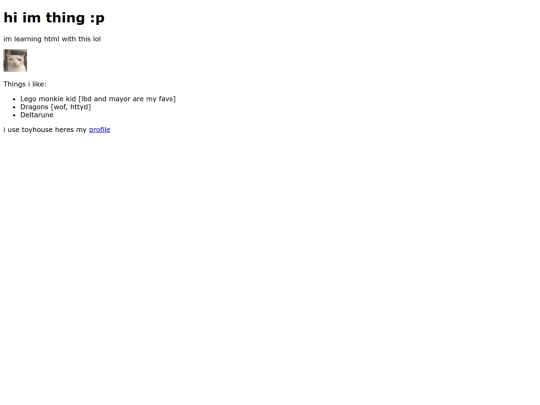Screen dimensions: 540x405
Task: Click the cat photo thumbnail
Action: click(x=15, y=61)
